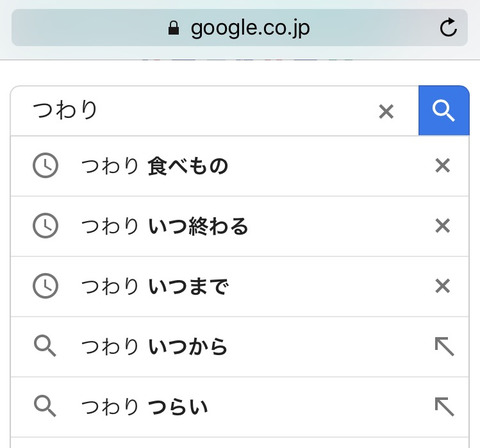
Task: Remove つわり 食べもの from search history
Action: [x=443, y=166]
